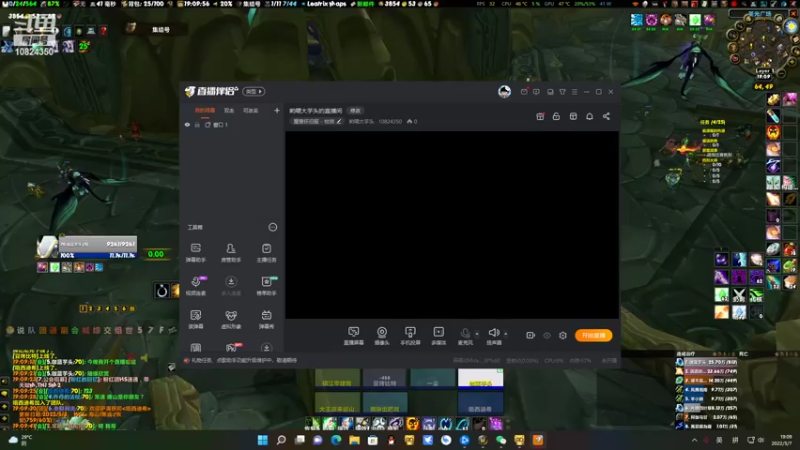Mute the 扬声器 speaker icon
Viewport: 800px width, 450px height.
[x=493, y=333]
